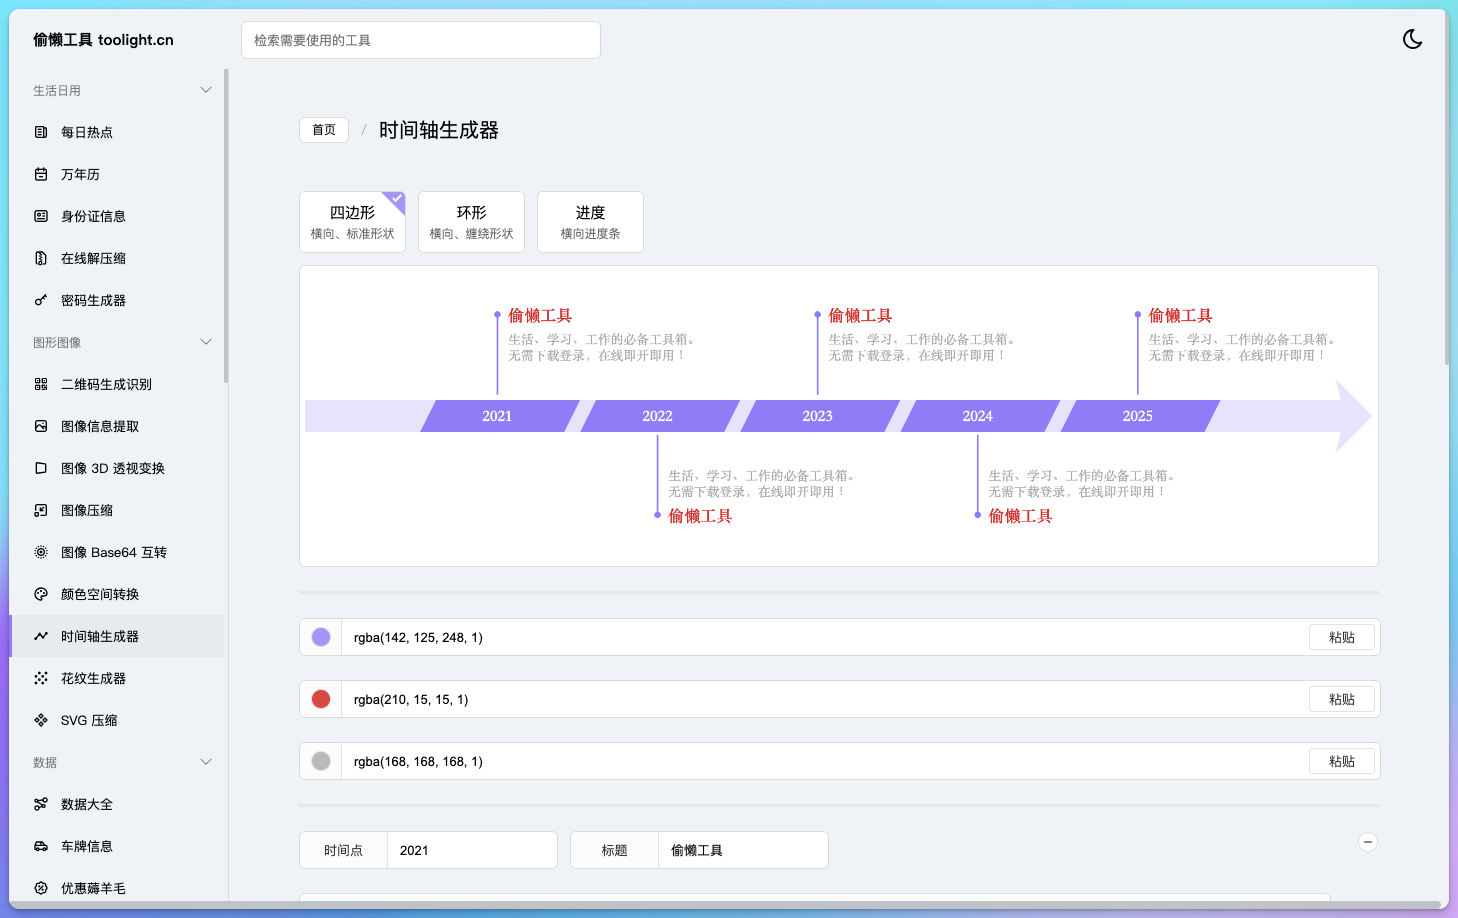Collapse the 图形图像 section
1458x918 pixels.
(206, 342)
